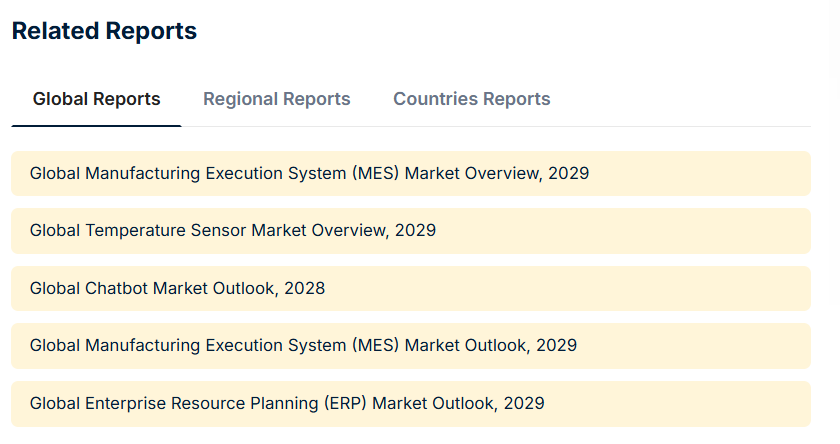
Task: Switch to the Global Reports tab
Action: (96, 99)
